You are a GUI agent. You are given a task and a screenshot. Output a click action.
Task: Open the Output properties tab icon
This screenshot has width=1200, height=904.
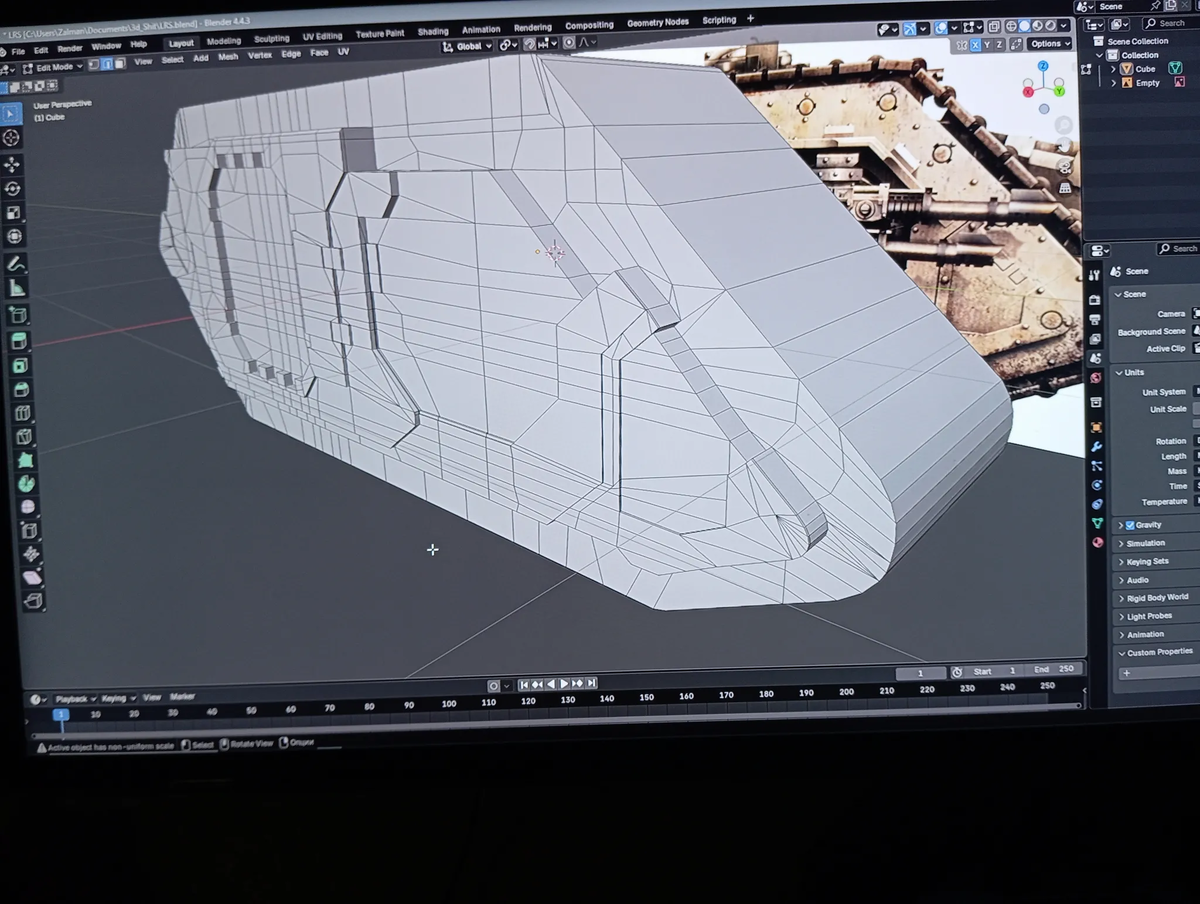[x=1095, y=320]
